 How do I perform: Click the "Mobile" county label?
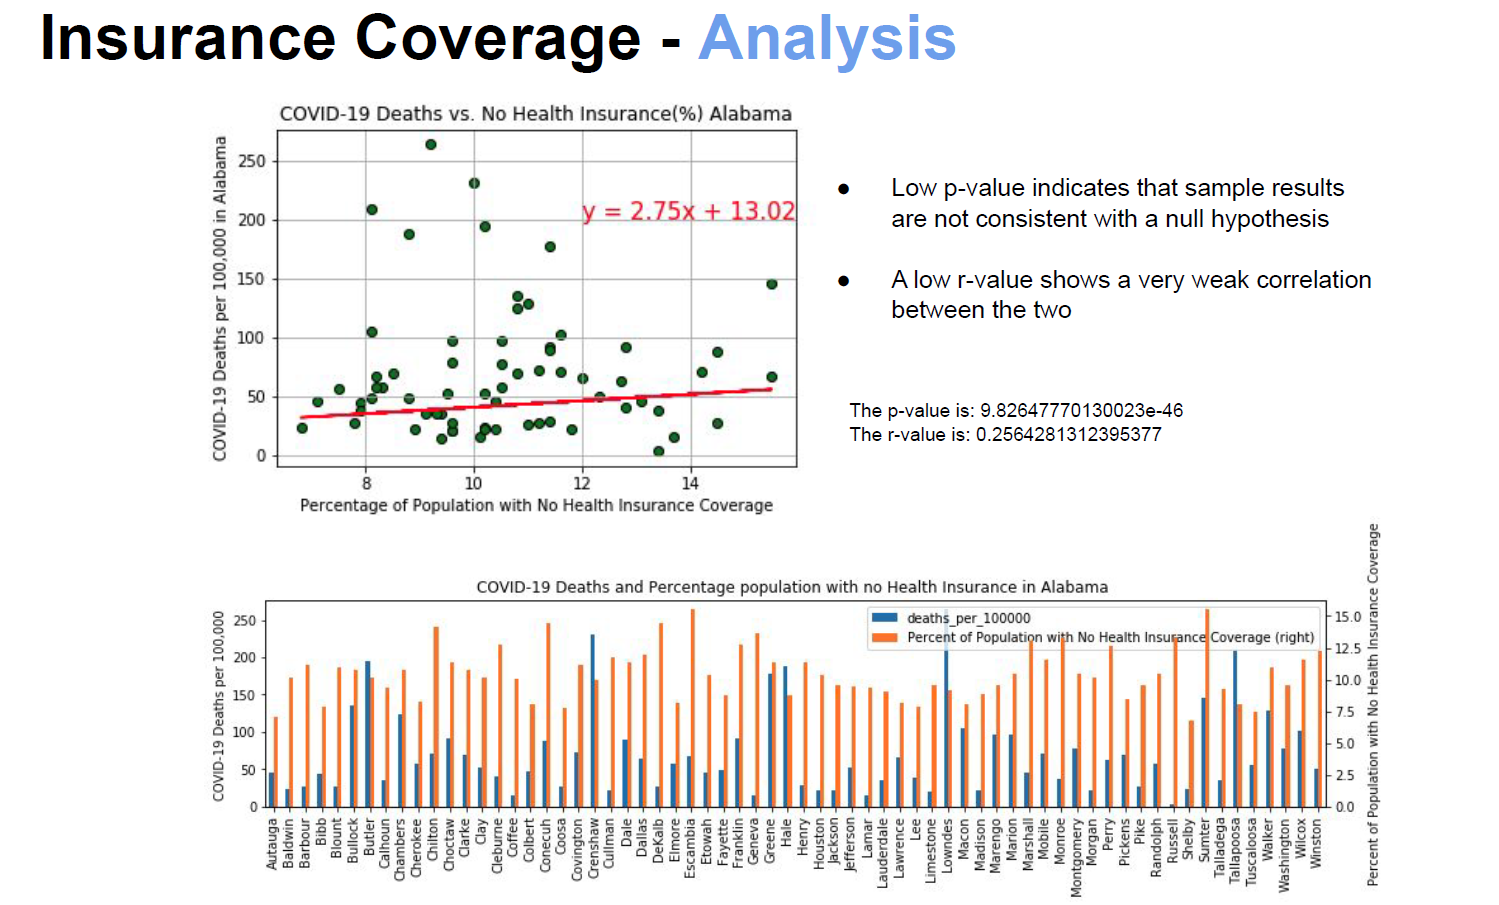pyautogui.click(x=1043, y=839)
